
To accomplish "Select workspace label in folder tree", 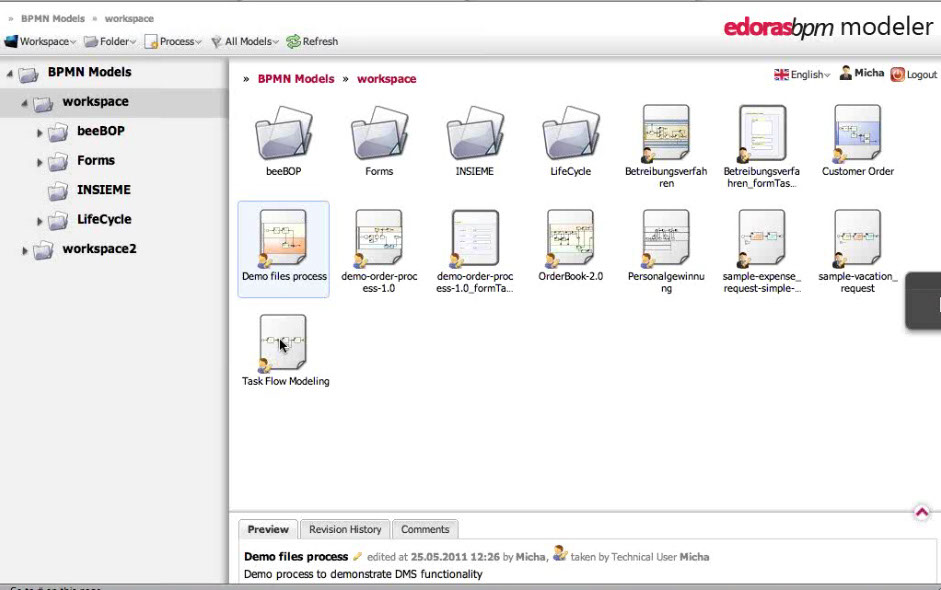I will pyautogui.click(x=95, y=101).
